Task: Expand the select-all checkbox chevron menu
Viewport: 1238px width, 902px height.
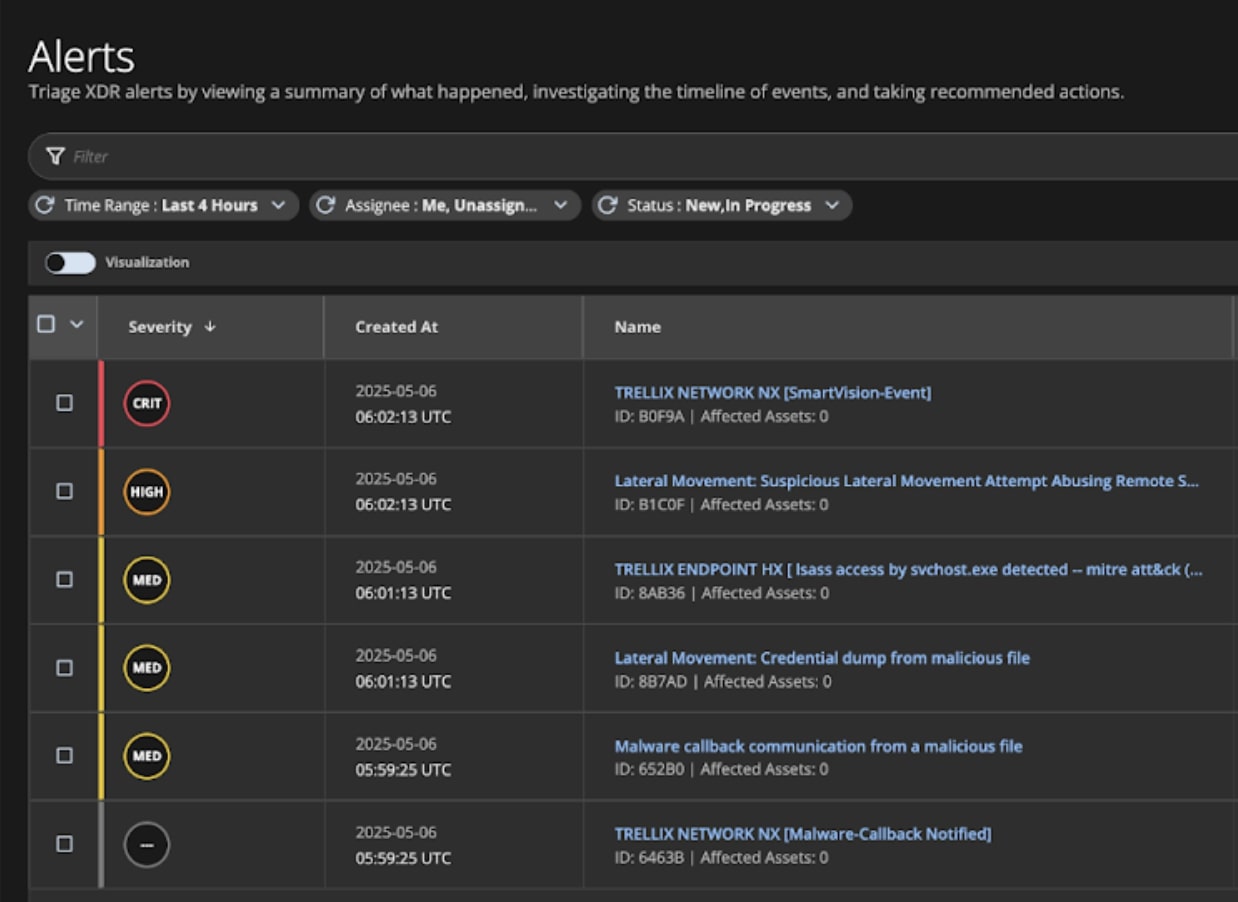Action: (77, 325)
